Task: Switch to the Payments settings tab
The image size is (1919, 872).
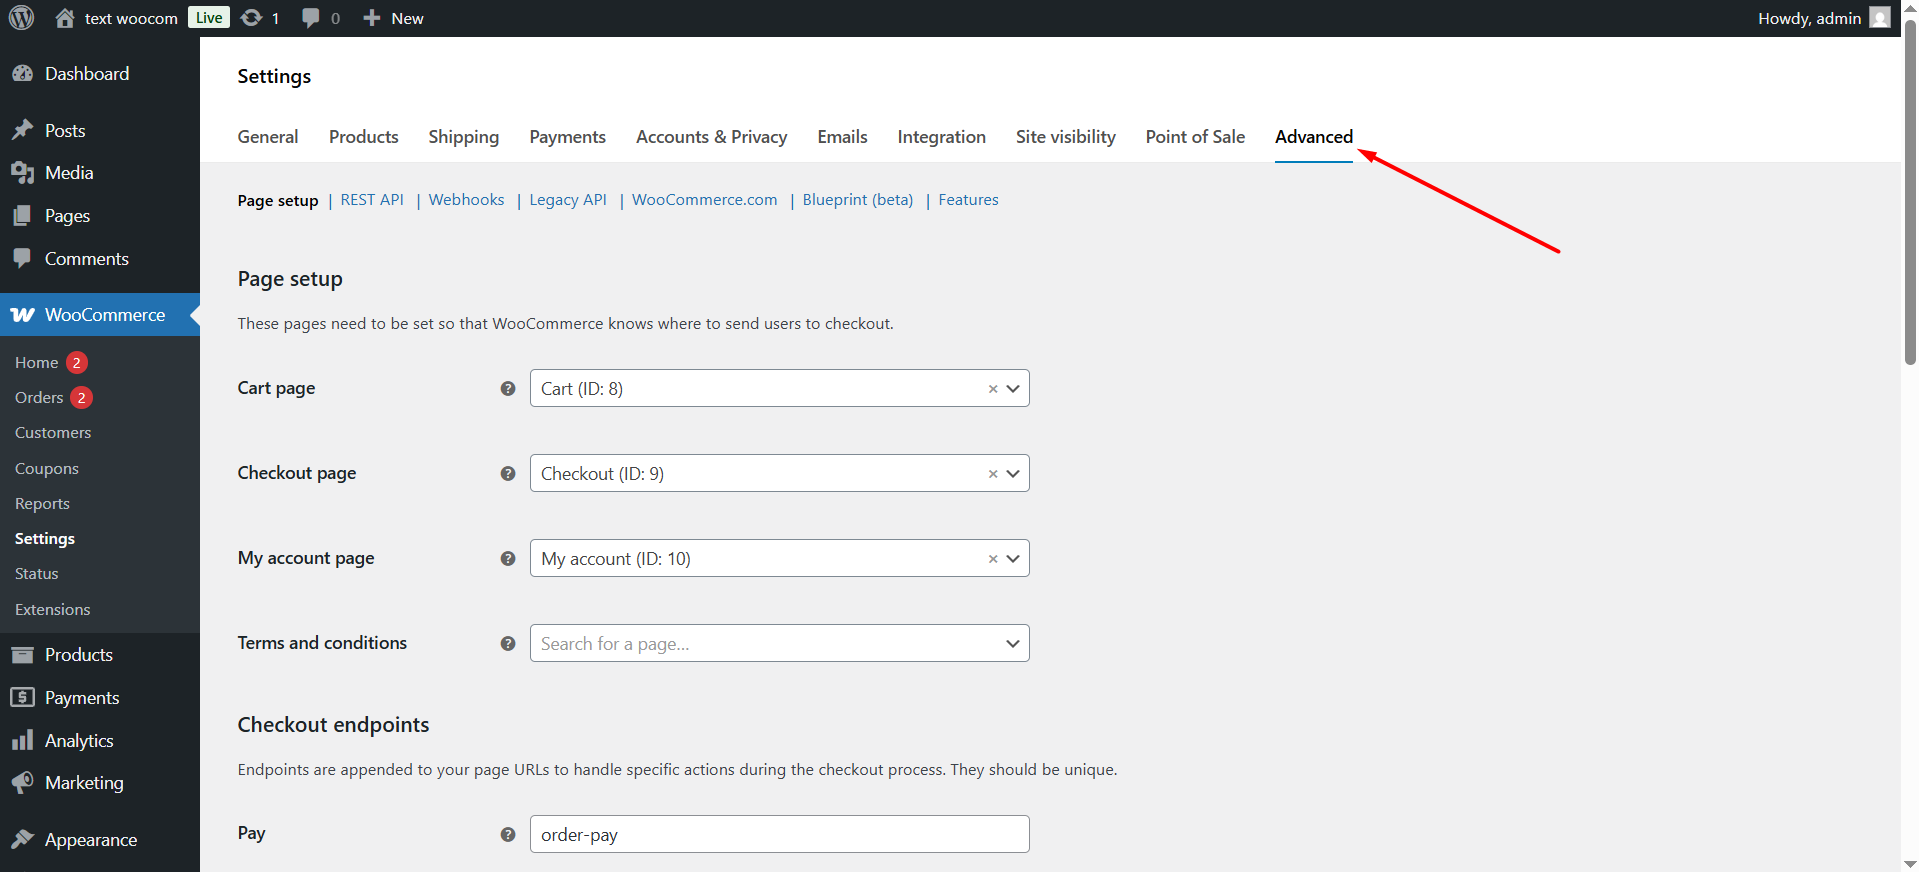Action: 567,137
